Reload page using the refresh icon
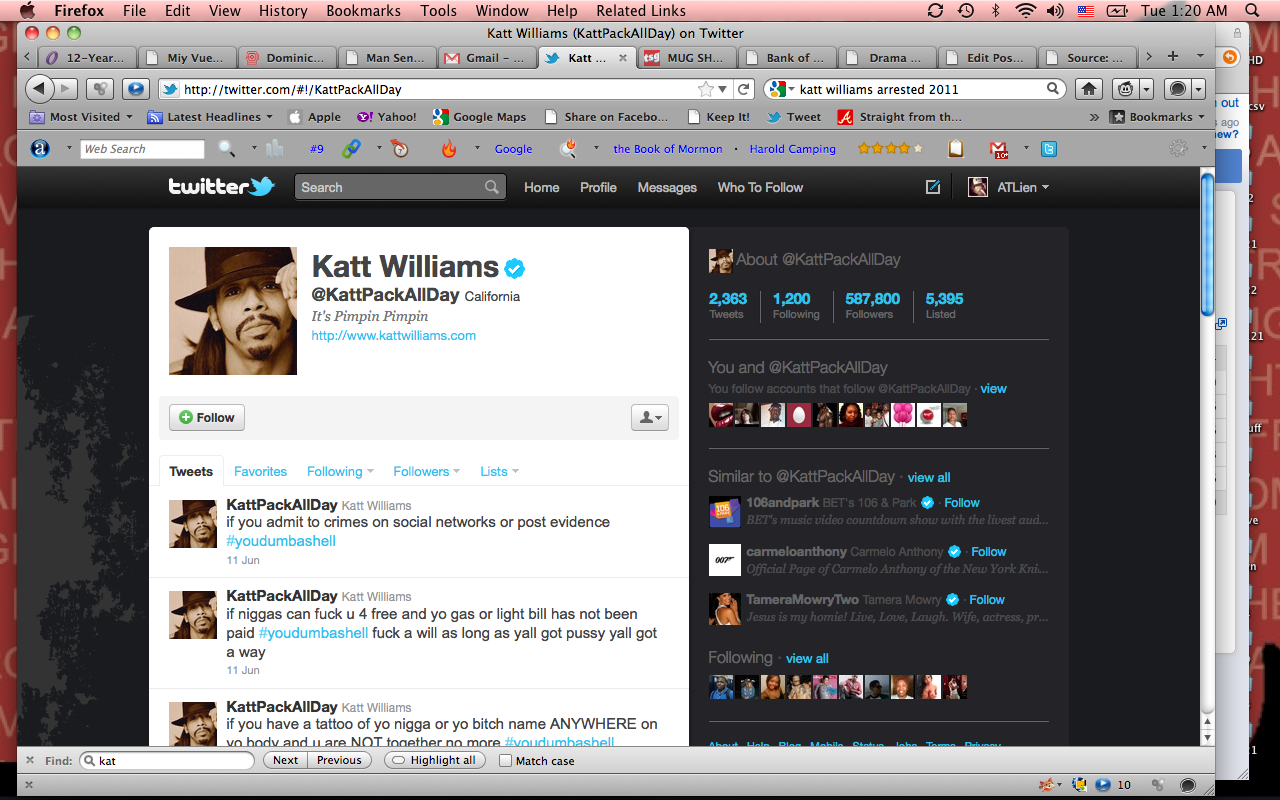This screenshot has width=1280, height=800. 744,89
